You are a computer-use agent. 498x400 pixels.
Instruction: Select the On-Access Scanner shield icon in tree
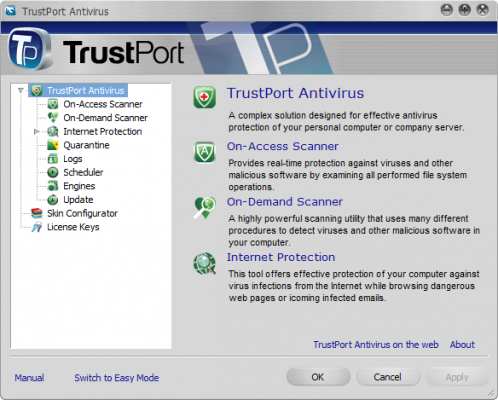[53, 104]
